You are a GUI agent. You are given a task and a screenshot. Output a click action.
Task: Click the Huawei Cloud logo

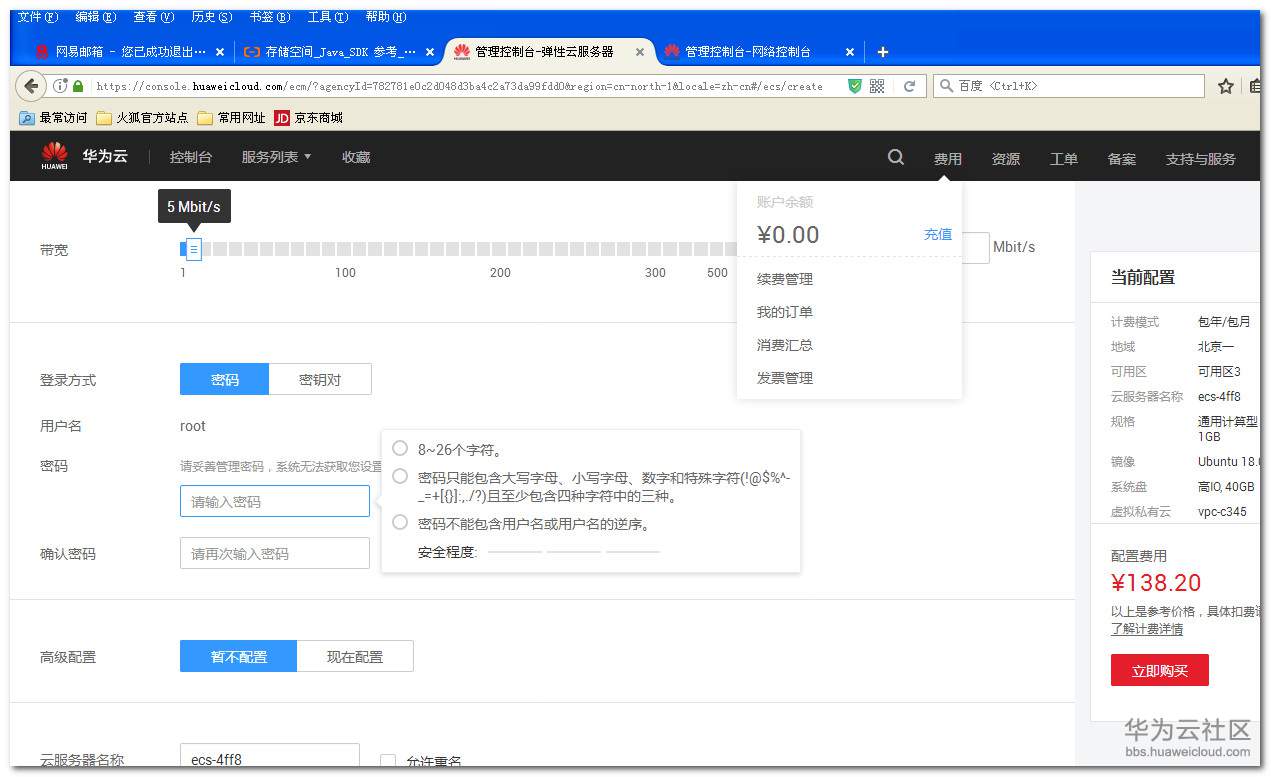pos(84,156)
